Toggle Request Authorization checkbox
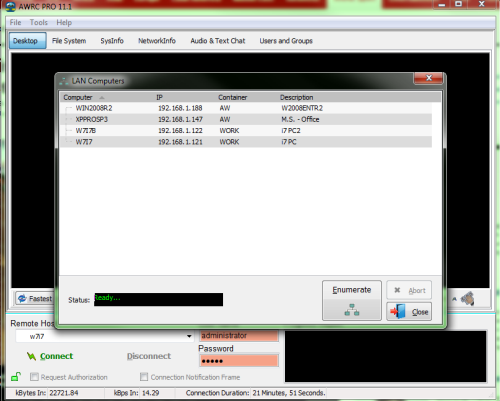Viewport: 500px width, 401px height. [34, 377]
